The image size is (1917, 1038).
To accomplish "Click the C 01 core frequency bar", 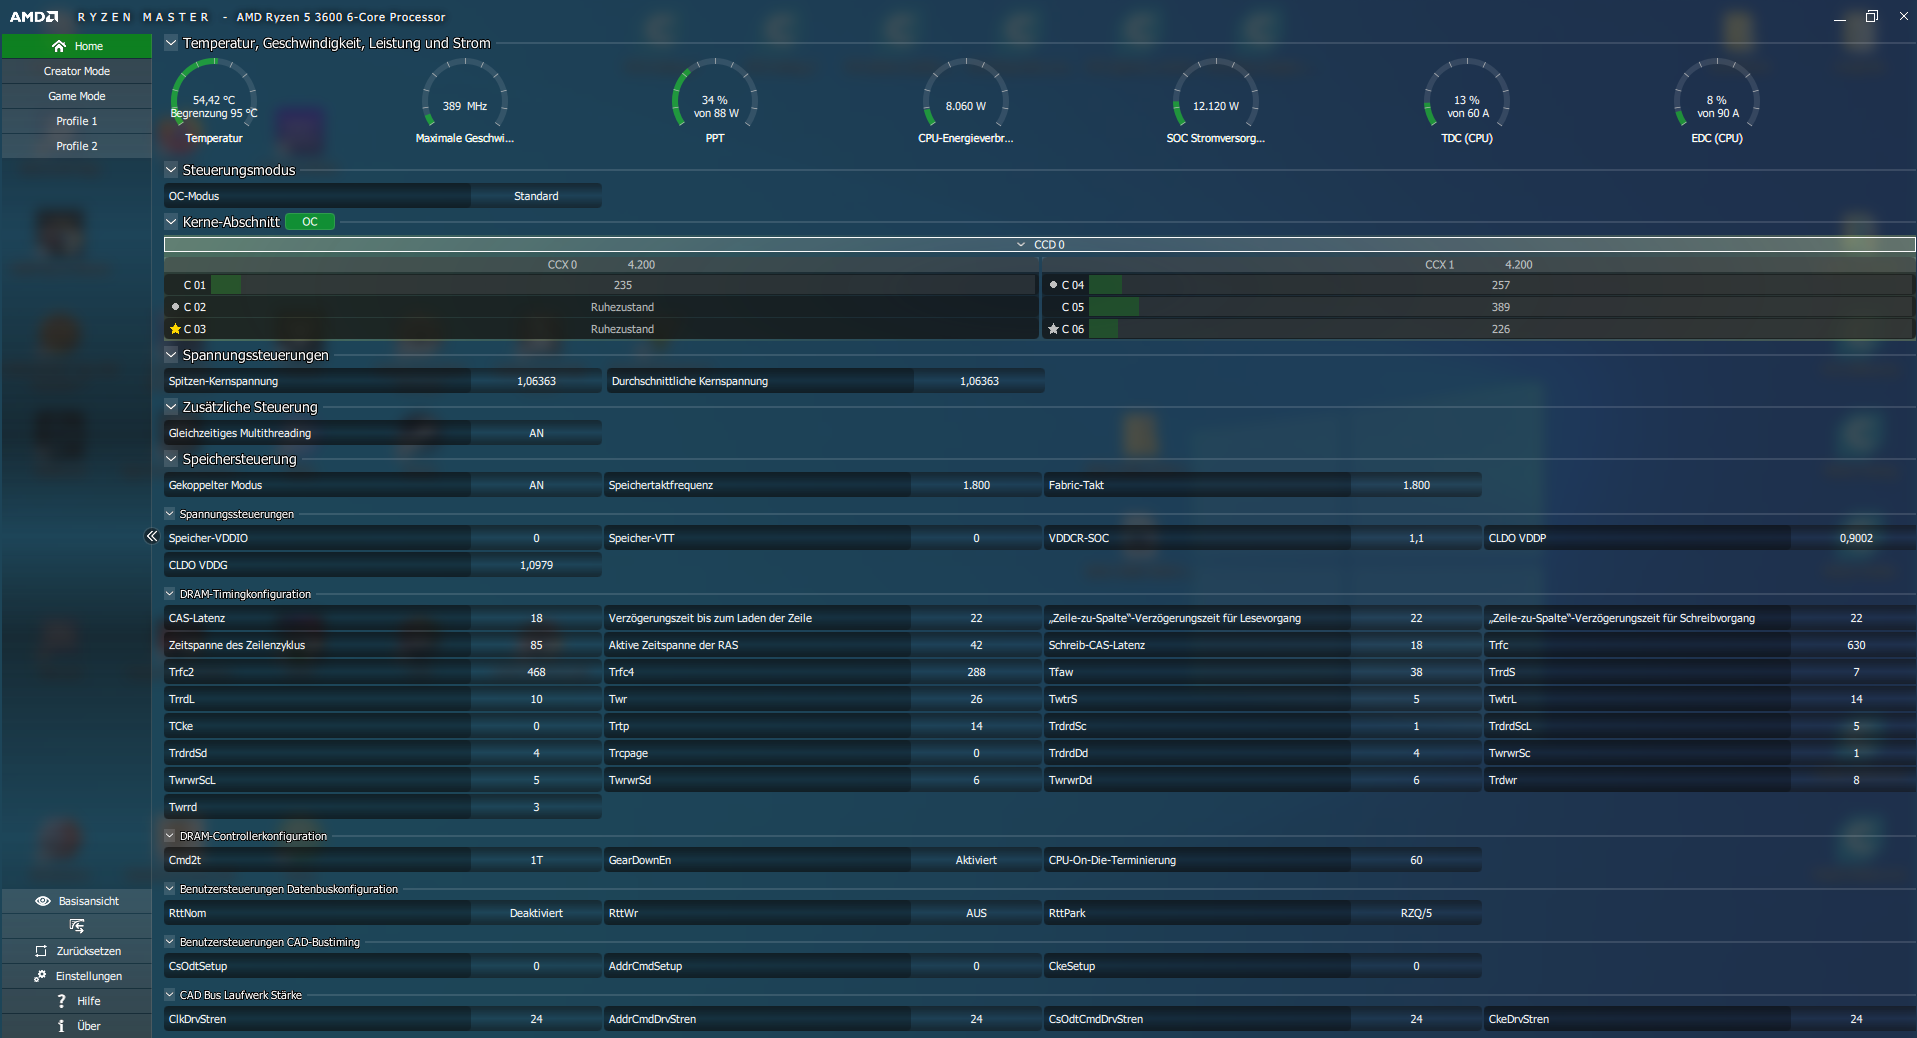I will click(623, 285).
